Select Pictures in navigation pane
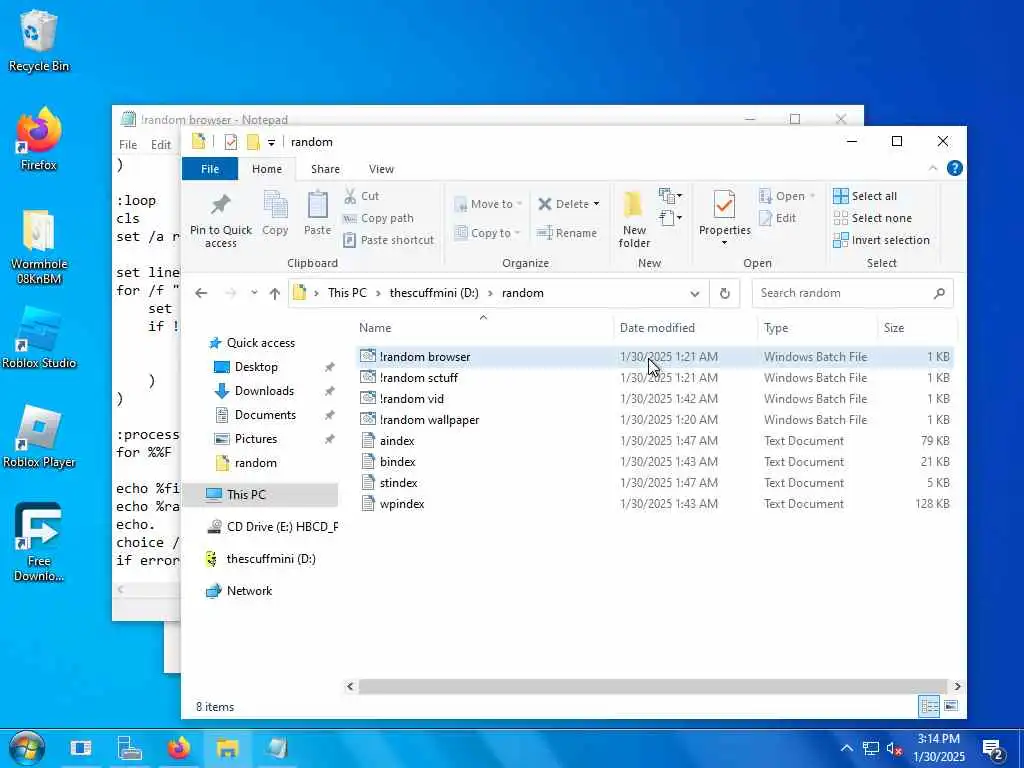The height and width of the screenshot is (768, 1024). [255, 439]
